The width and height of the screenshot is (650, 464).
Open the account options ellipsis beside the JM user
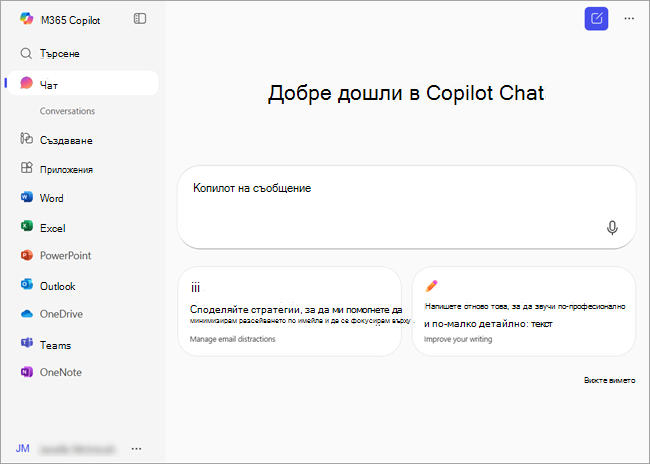[x=136, y=449]
